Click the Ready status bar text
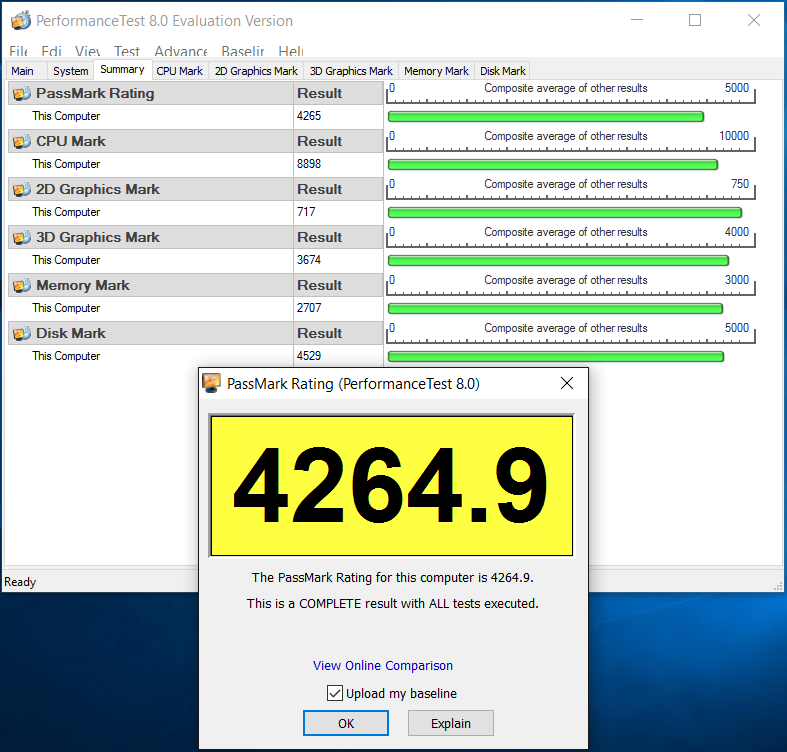Image resolution: width=787 pixels, height=752 pixels. tap(20, 582)
